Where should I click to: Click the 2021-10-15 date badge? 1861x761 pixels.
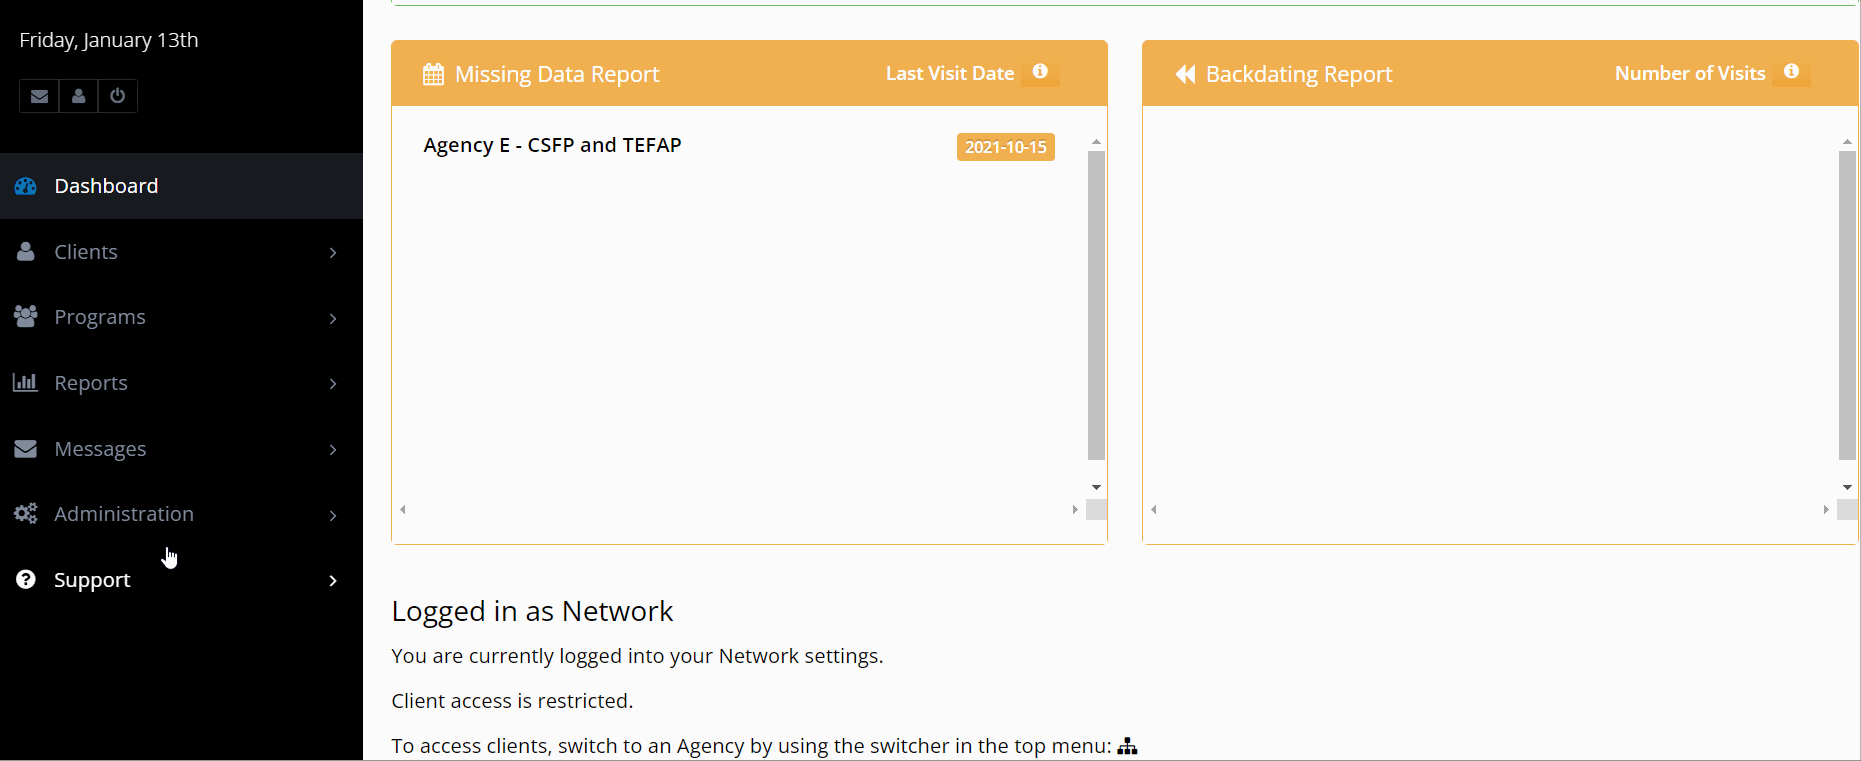(1005, 147)
